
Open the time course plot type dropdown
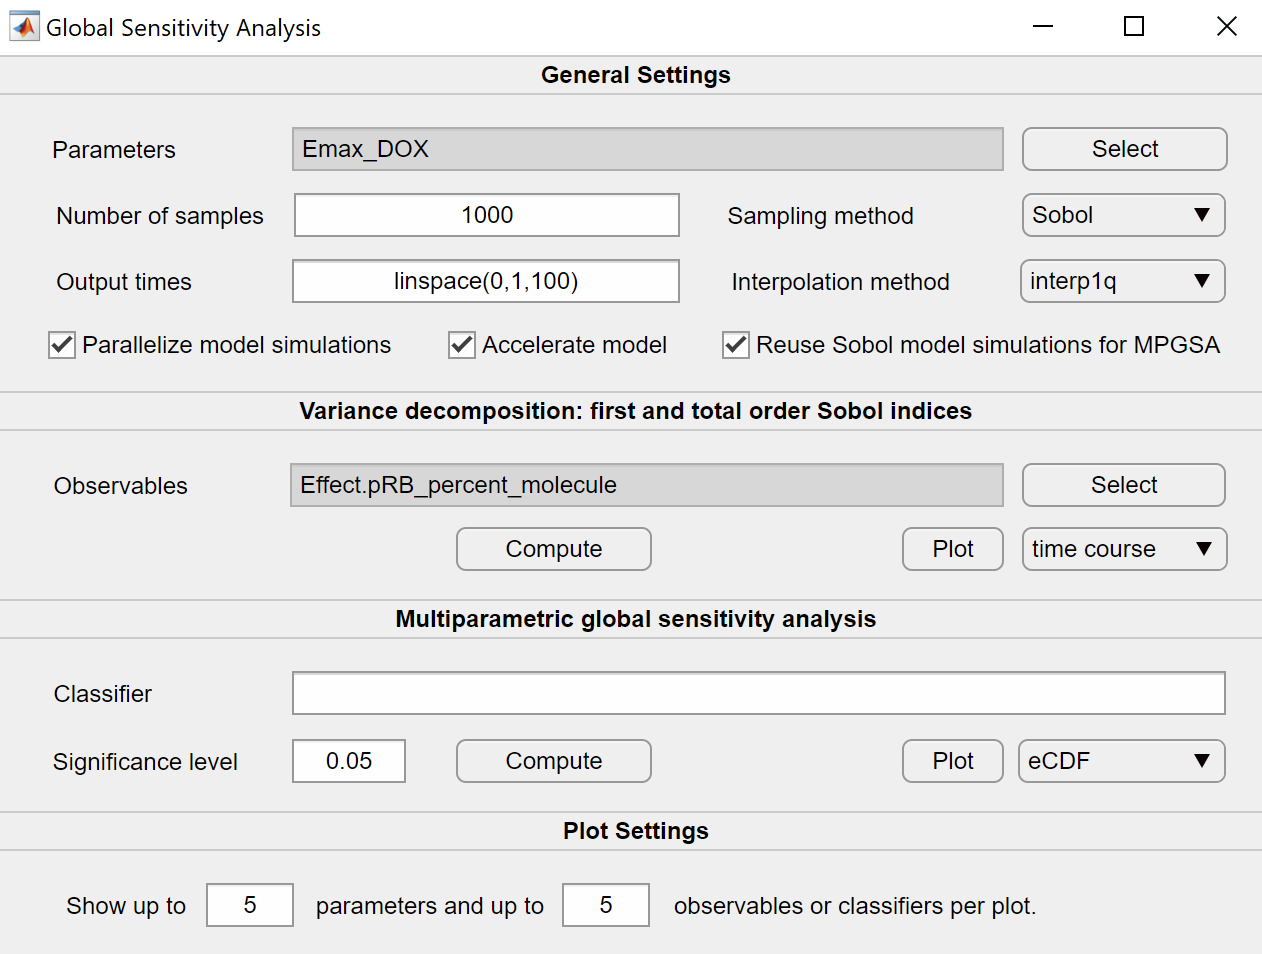point(1124,549)
